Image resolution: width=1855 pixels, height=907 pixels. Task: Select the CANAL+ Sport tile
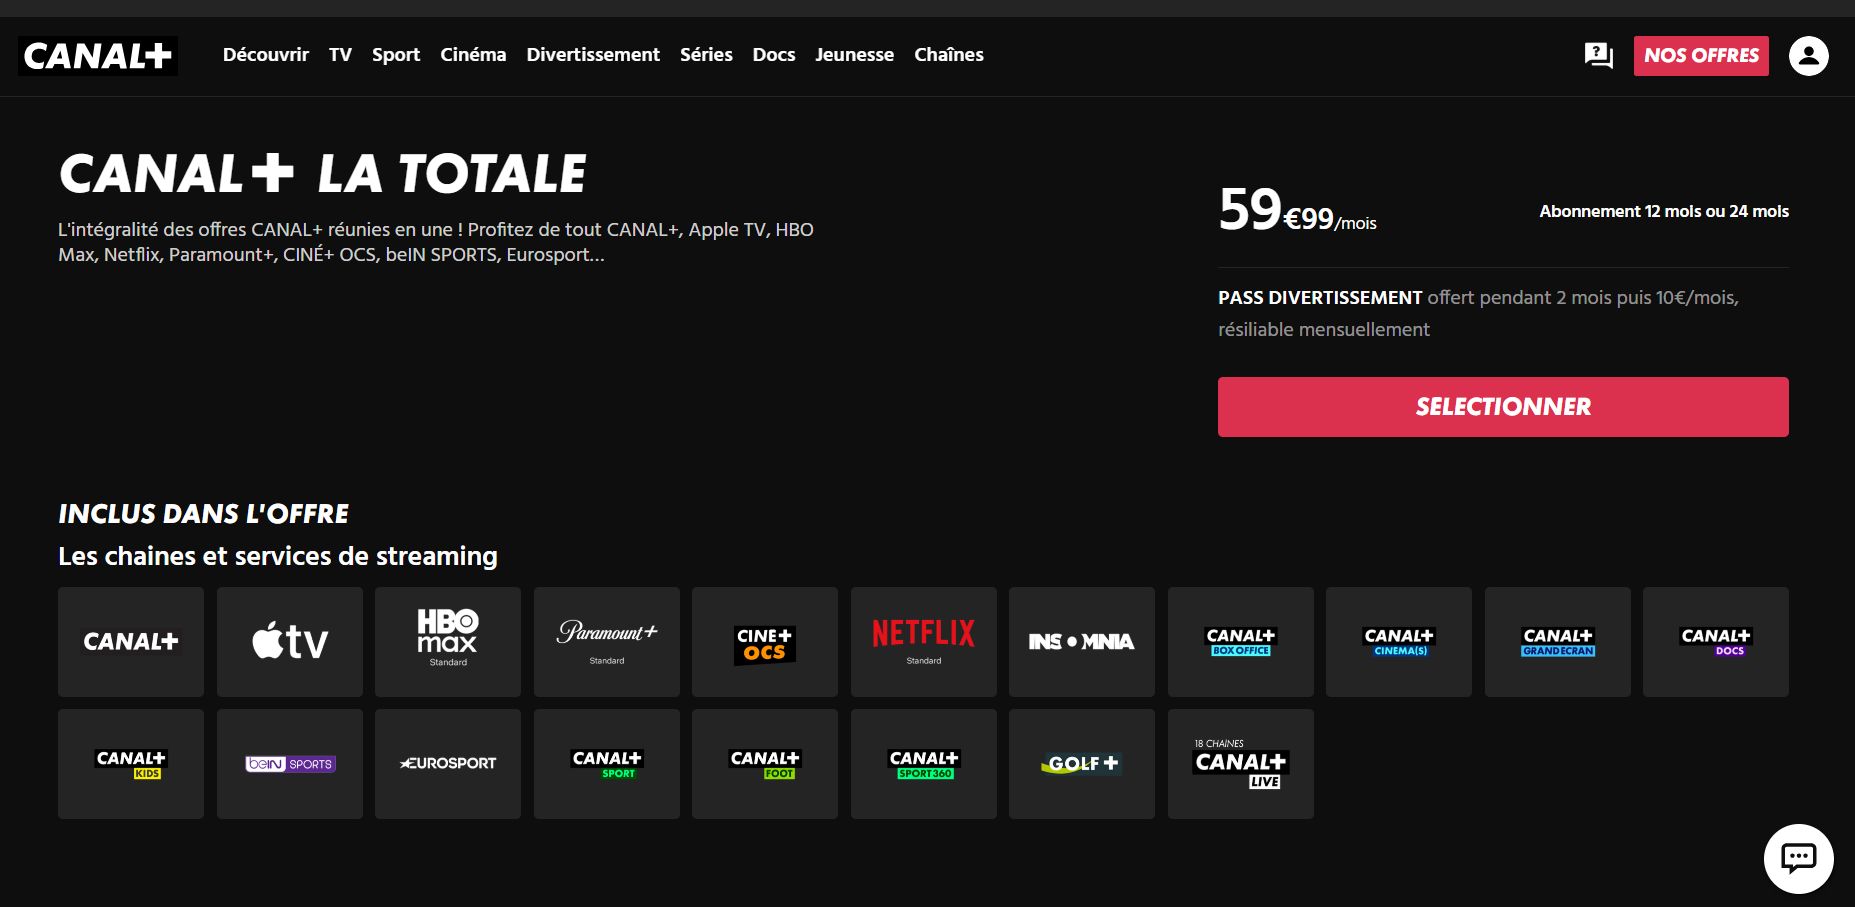click(x=607, y=764)
